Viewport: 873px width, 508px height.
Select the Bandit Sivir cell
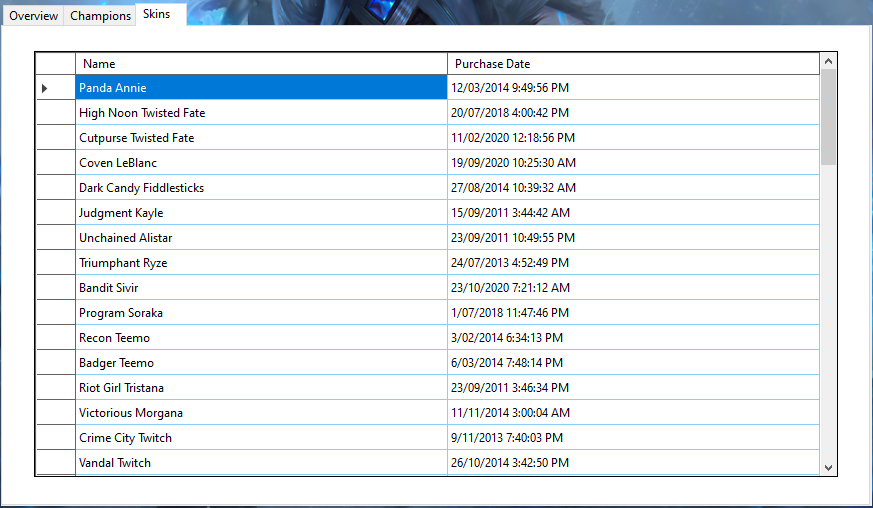point(261,288)
